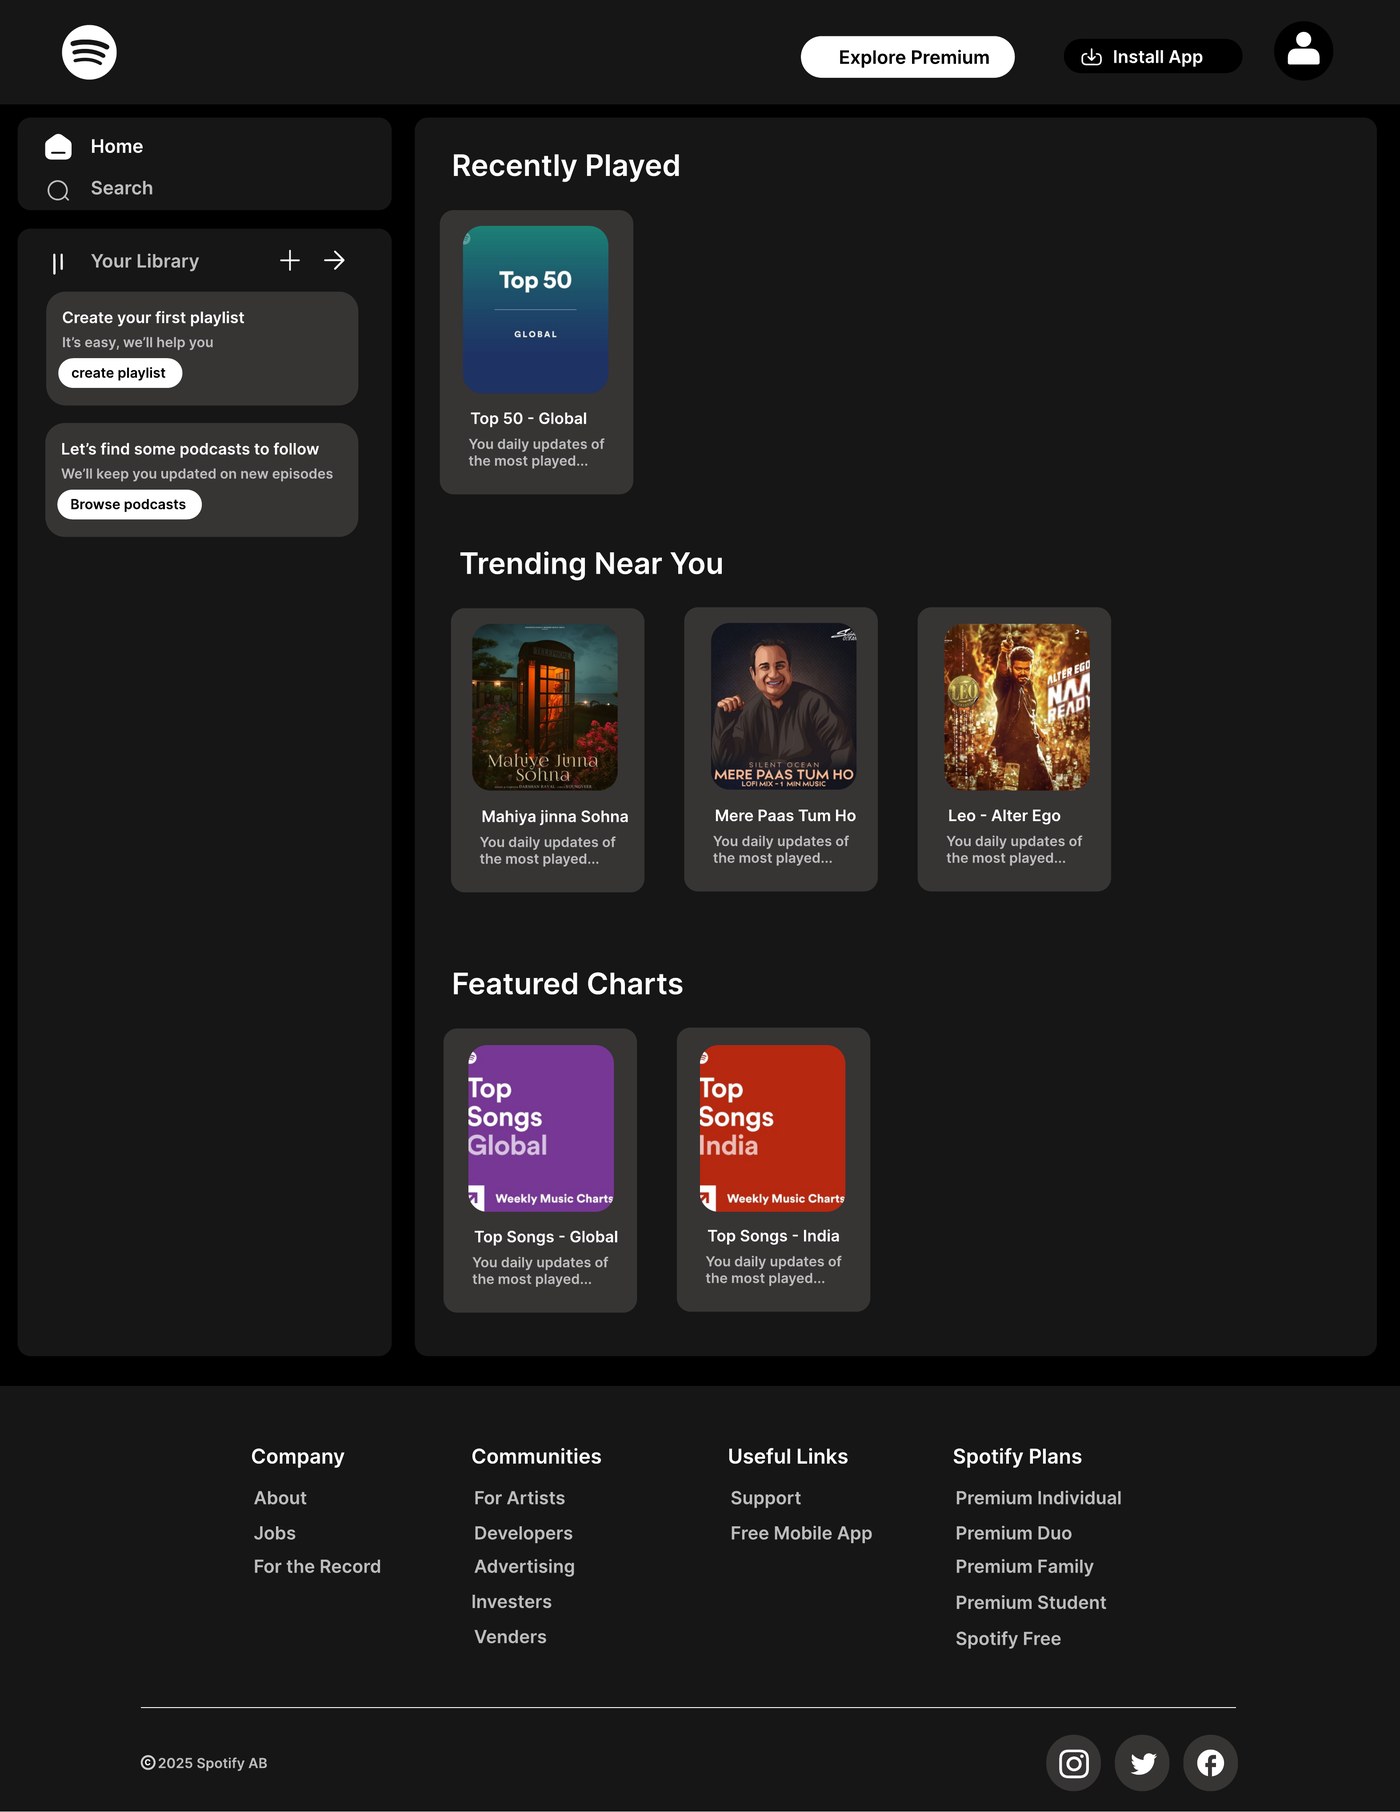Open Free Mobile App link
Viewport: 1400px width, 1812px height.
[x=801, y=1533]
